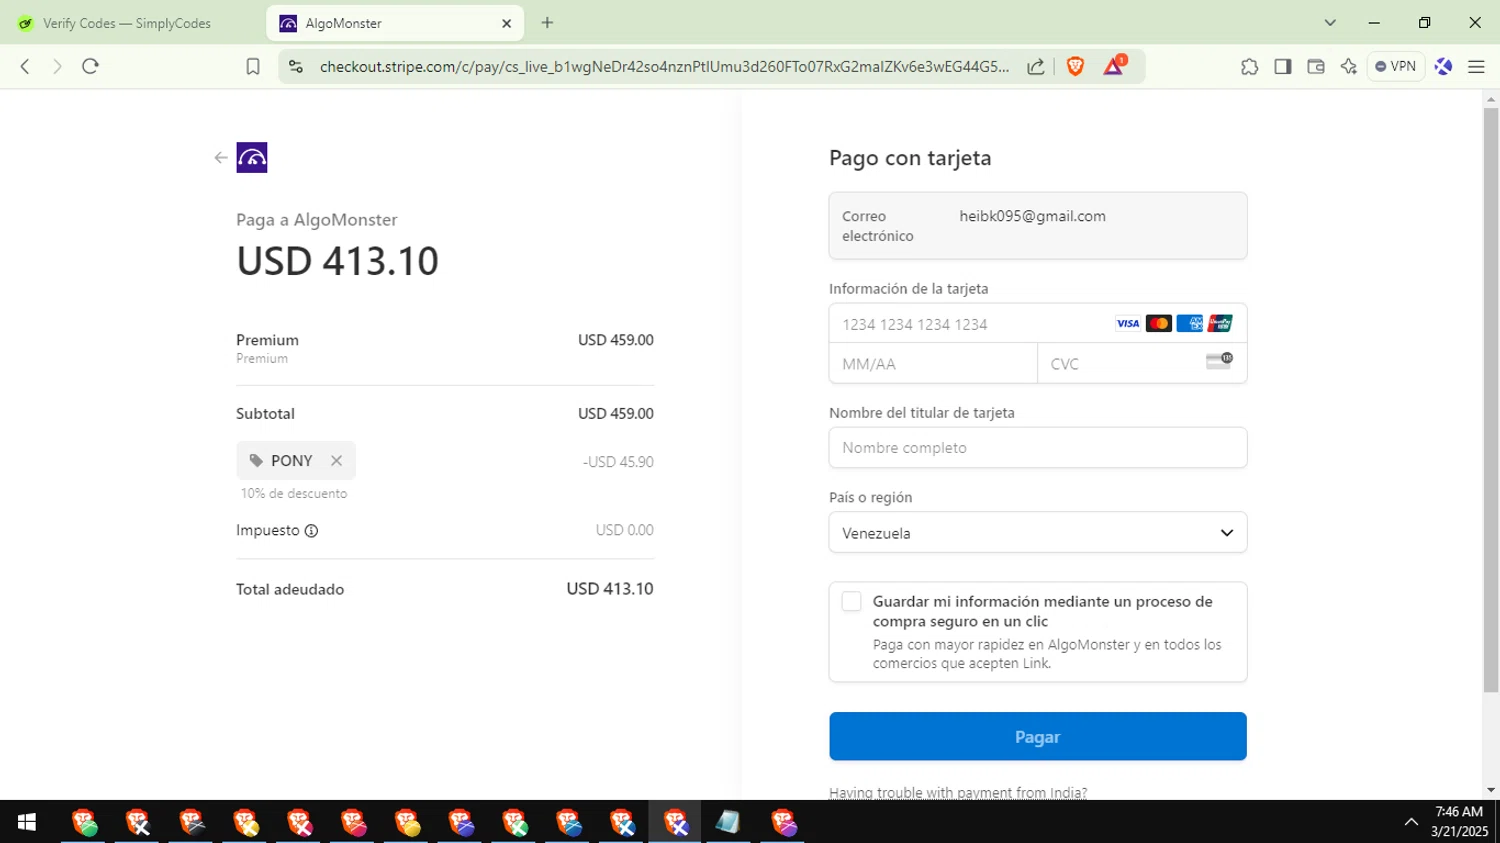Show hidden system tray icons
1500x843 pixels.
click(x=1411, y=822)
